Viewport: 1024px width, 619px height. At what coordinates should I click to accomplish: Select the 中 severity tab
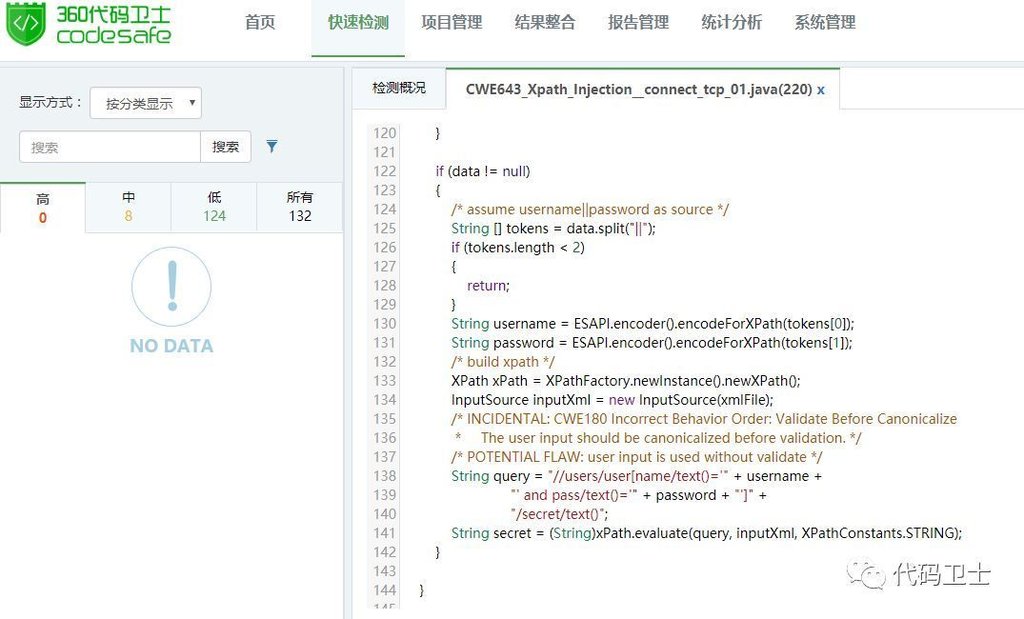tap(129, 207)
